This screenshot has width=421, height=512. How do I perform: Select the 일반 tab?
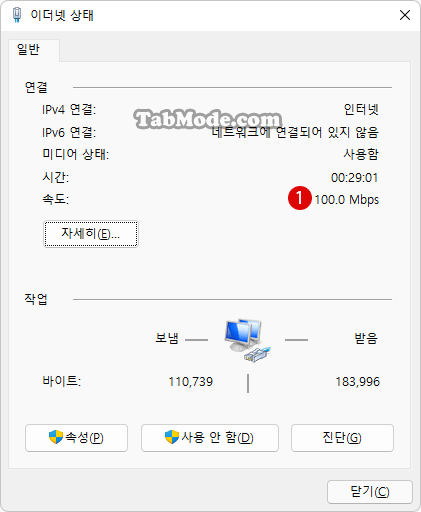29,50
